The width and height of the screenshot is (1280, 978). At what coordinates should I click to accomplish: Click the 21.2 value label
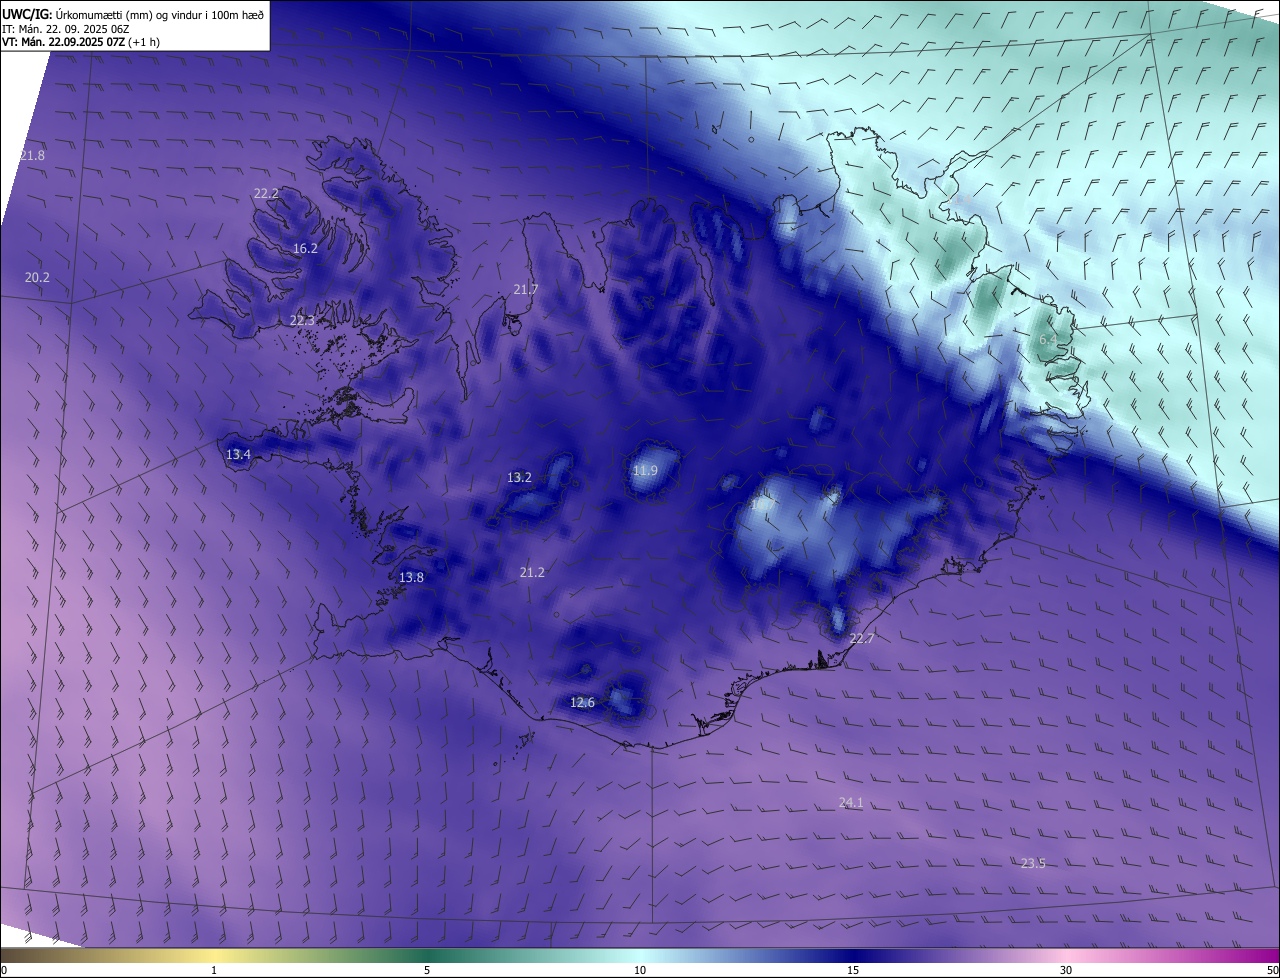532,573
